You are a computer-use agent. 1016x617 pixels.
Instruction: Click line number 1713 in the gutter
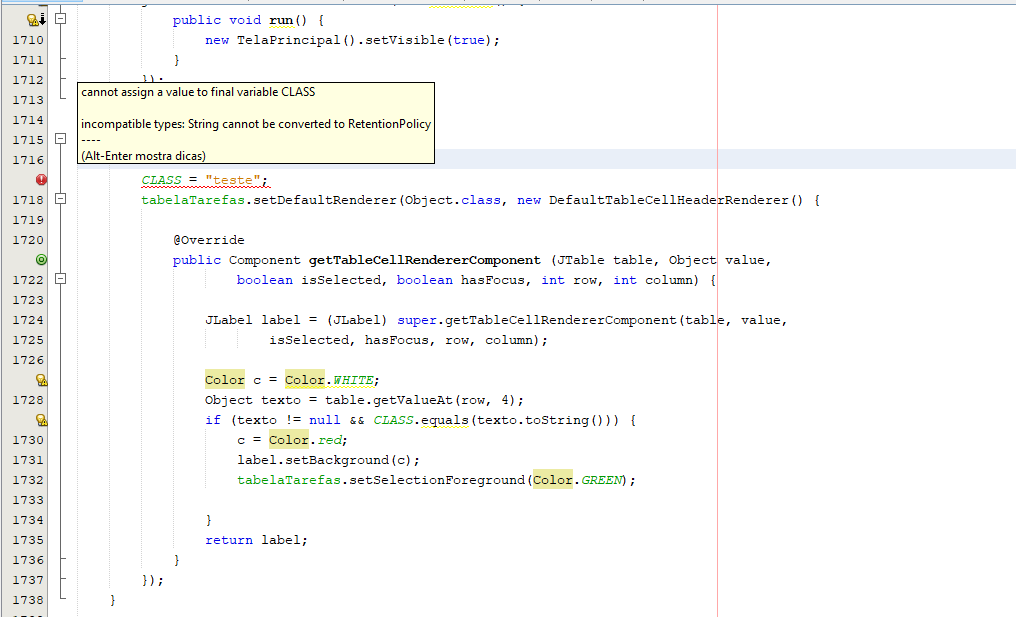(28, 100)
